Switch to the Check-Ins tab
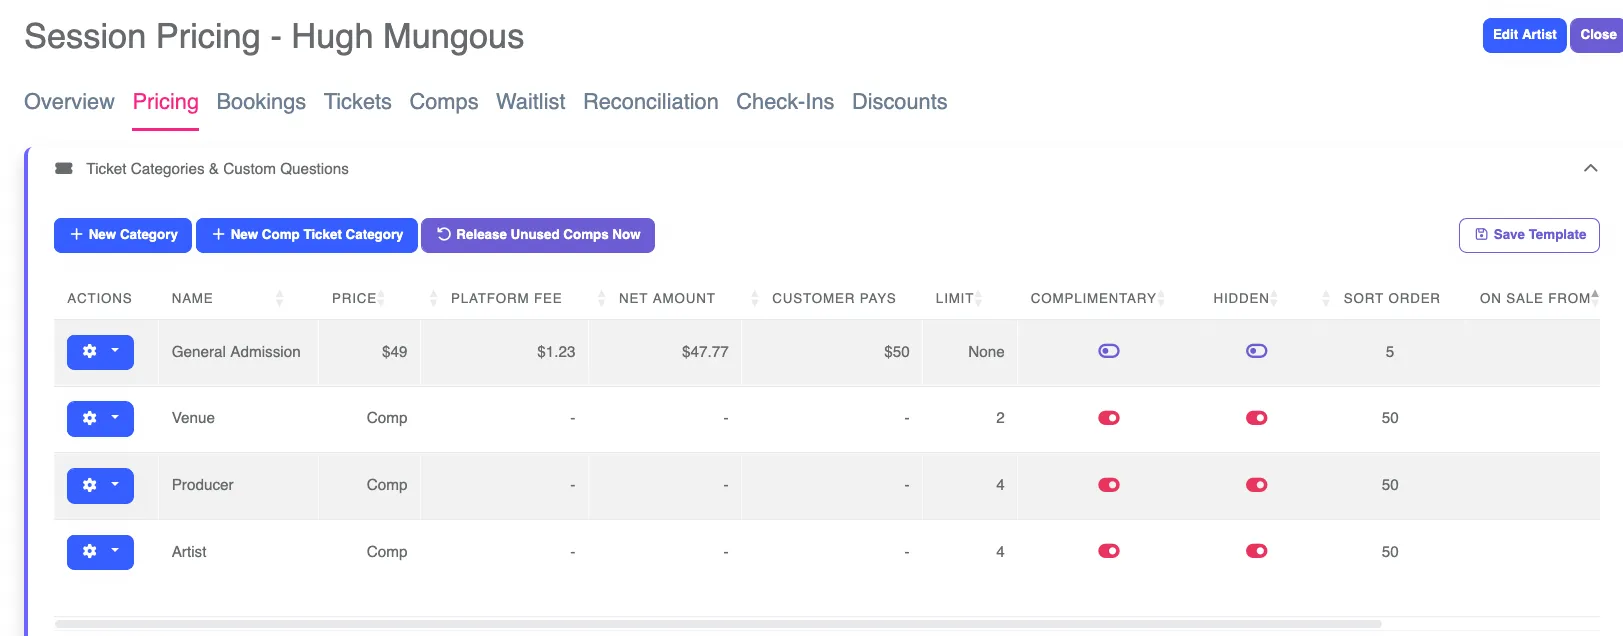 (x=785, y=102)
